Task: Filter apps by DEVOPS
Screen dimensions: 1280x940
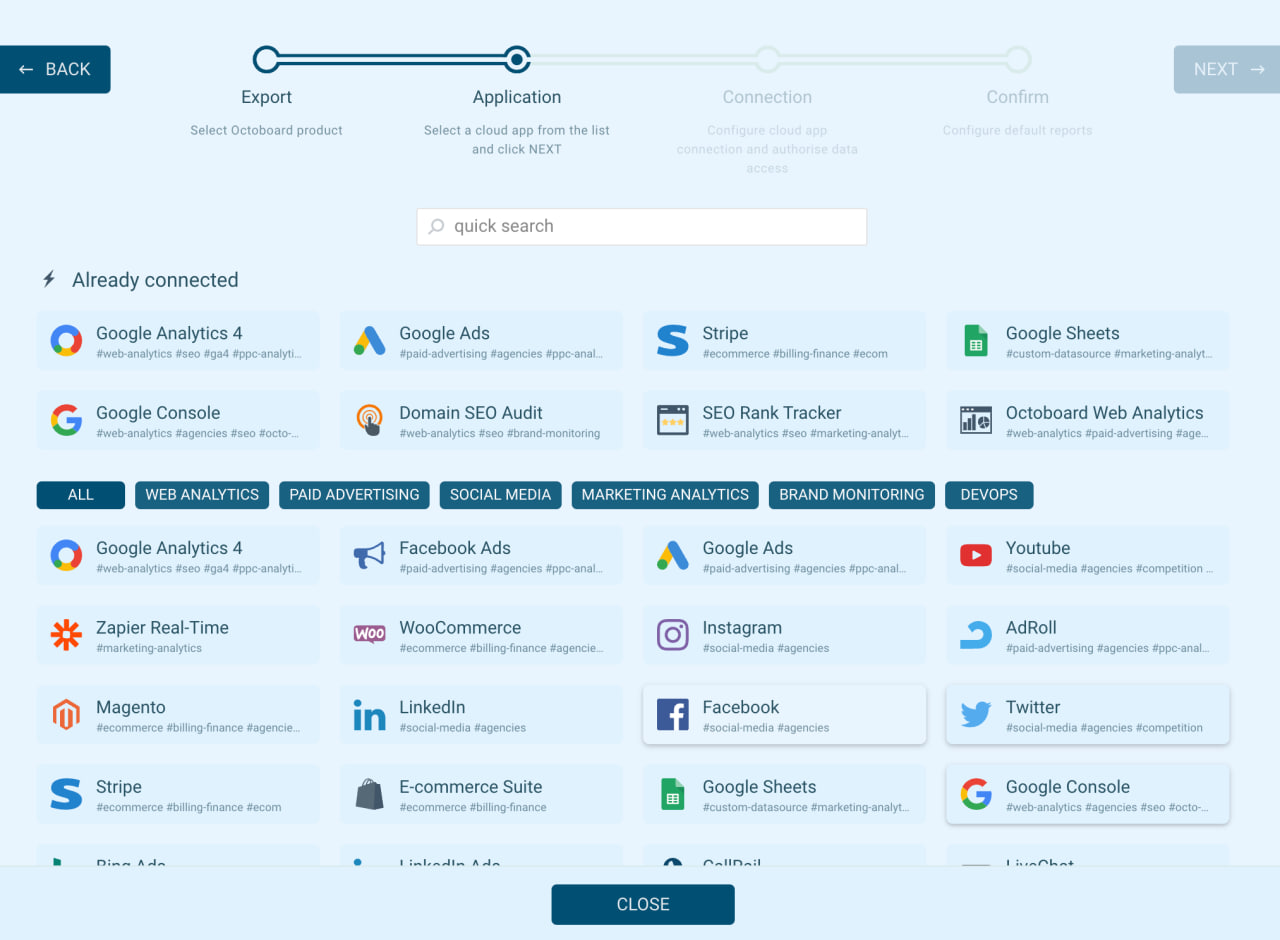Action: point(989,495)
